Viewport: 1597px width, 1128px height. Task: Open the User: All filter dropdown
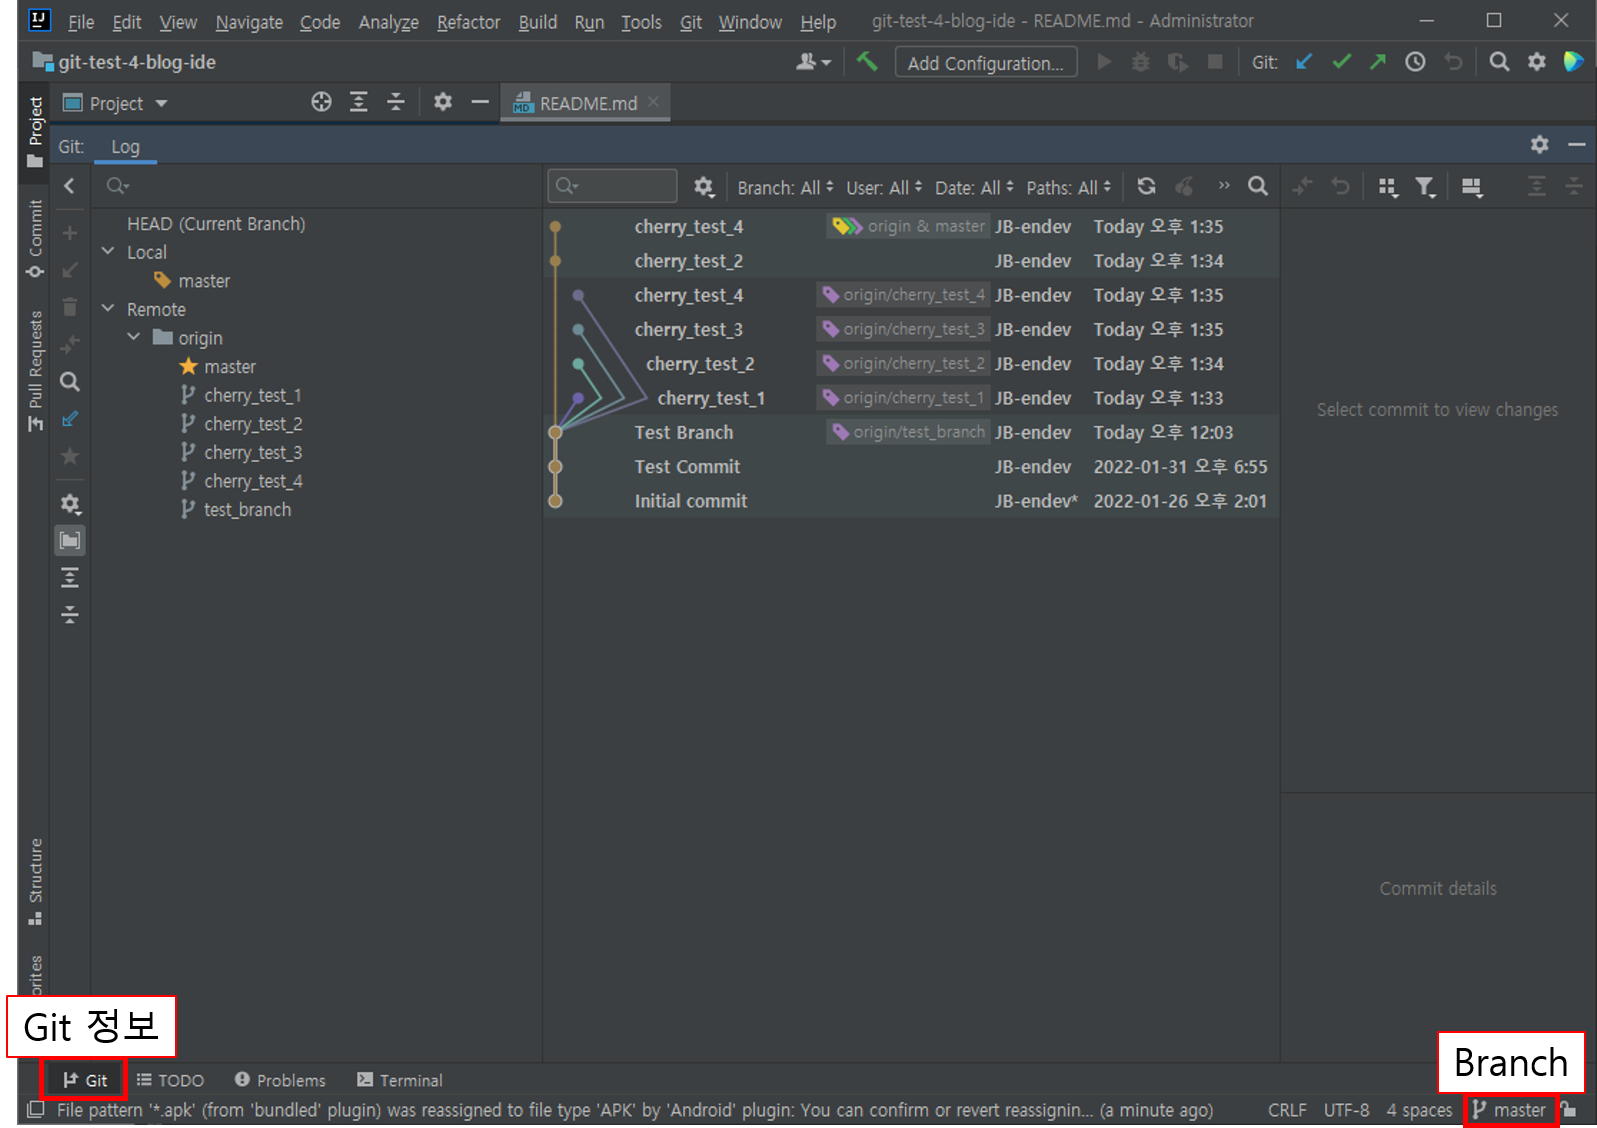(884, 188)
